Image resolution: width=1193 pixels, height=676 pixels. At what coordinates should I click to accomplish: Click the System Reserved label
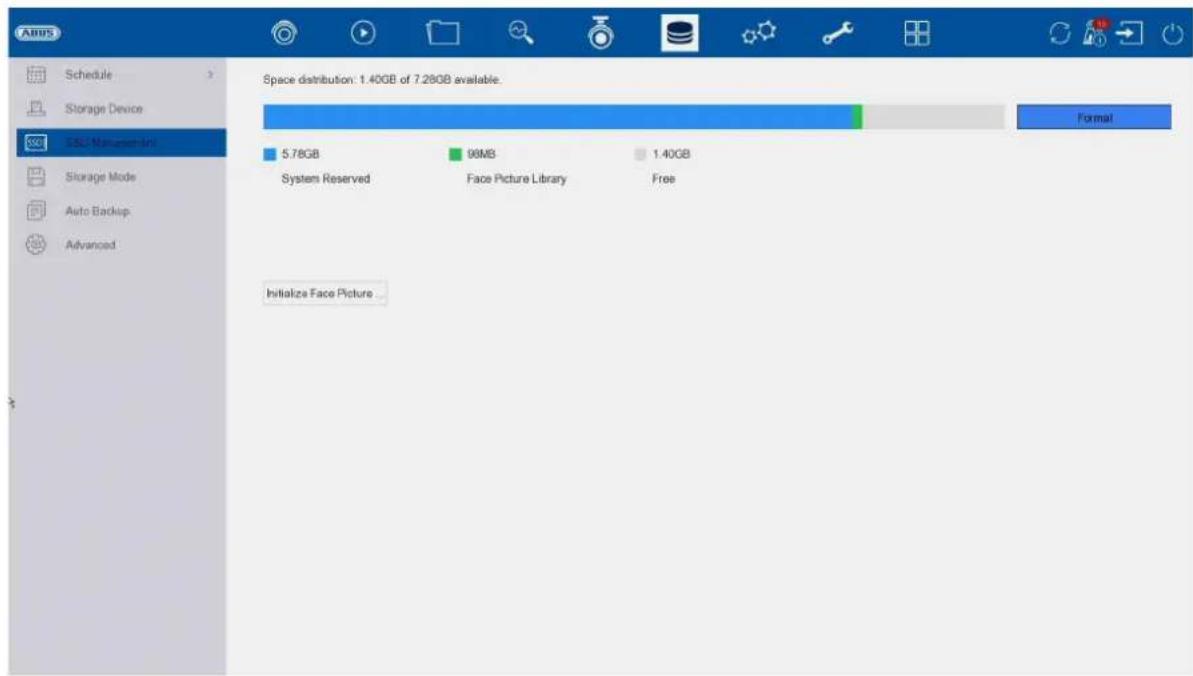(x=326, y=179)
